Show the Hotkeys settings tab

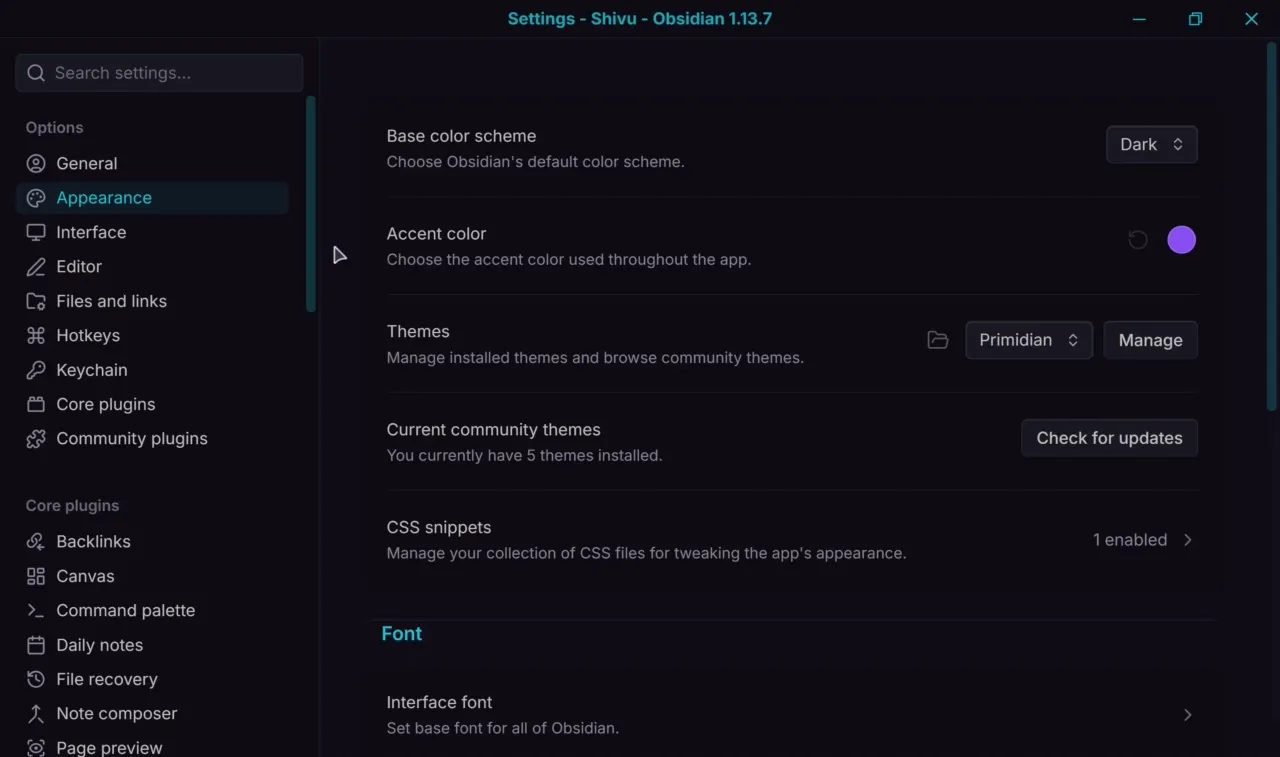(152, 336)
